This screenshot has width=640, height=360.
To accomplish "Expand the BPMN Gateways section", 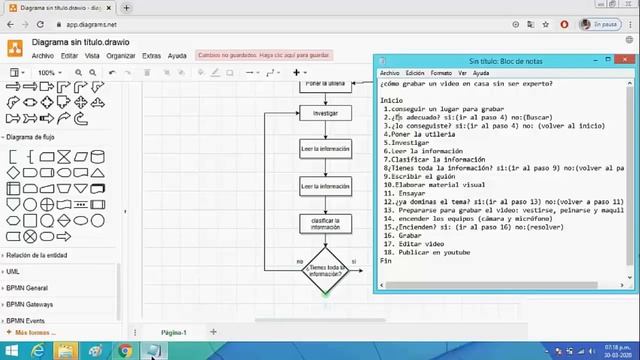I will (28, 304).
